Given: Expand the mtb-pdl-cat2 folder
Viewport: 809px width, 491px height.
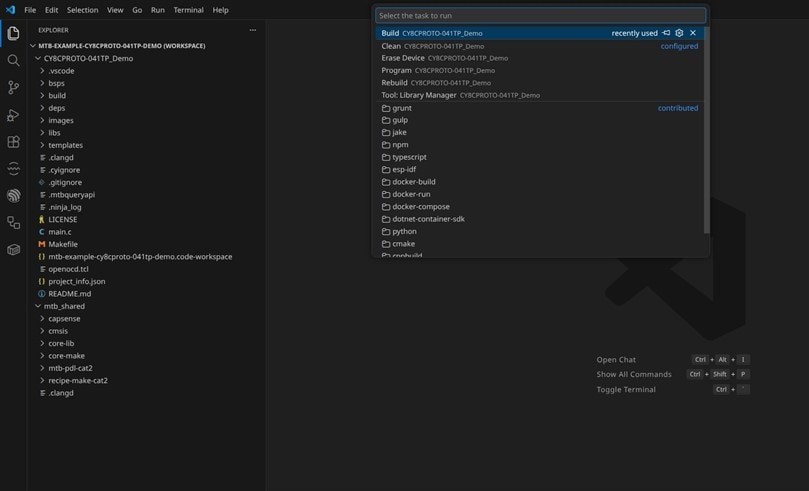Looking at the screenshot, I should coord(147,368).
